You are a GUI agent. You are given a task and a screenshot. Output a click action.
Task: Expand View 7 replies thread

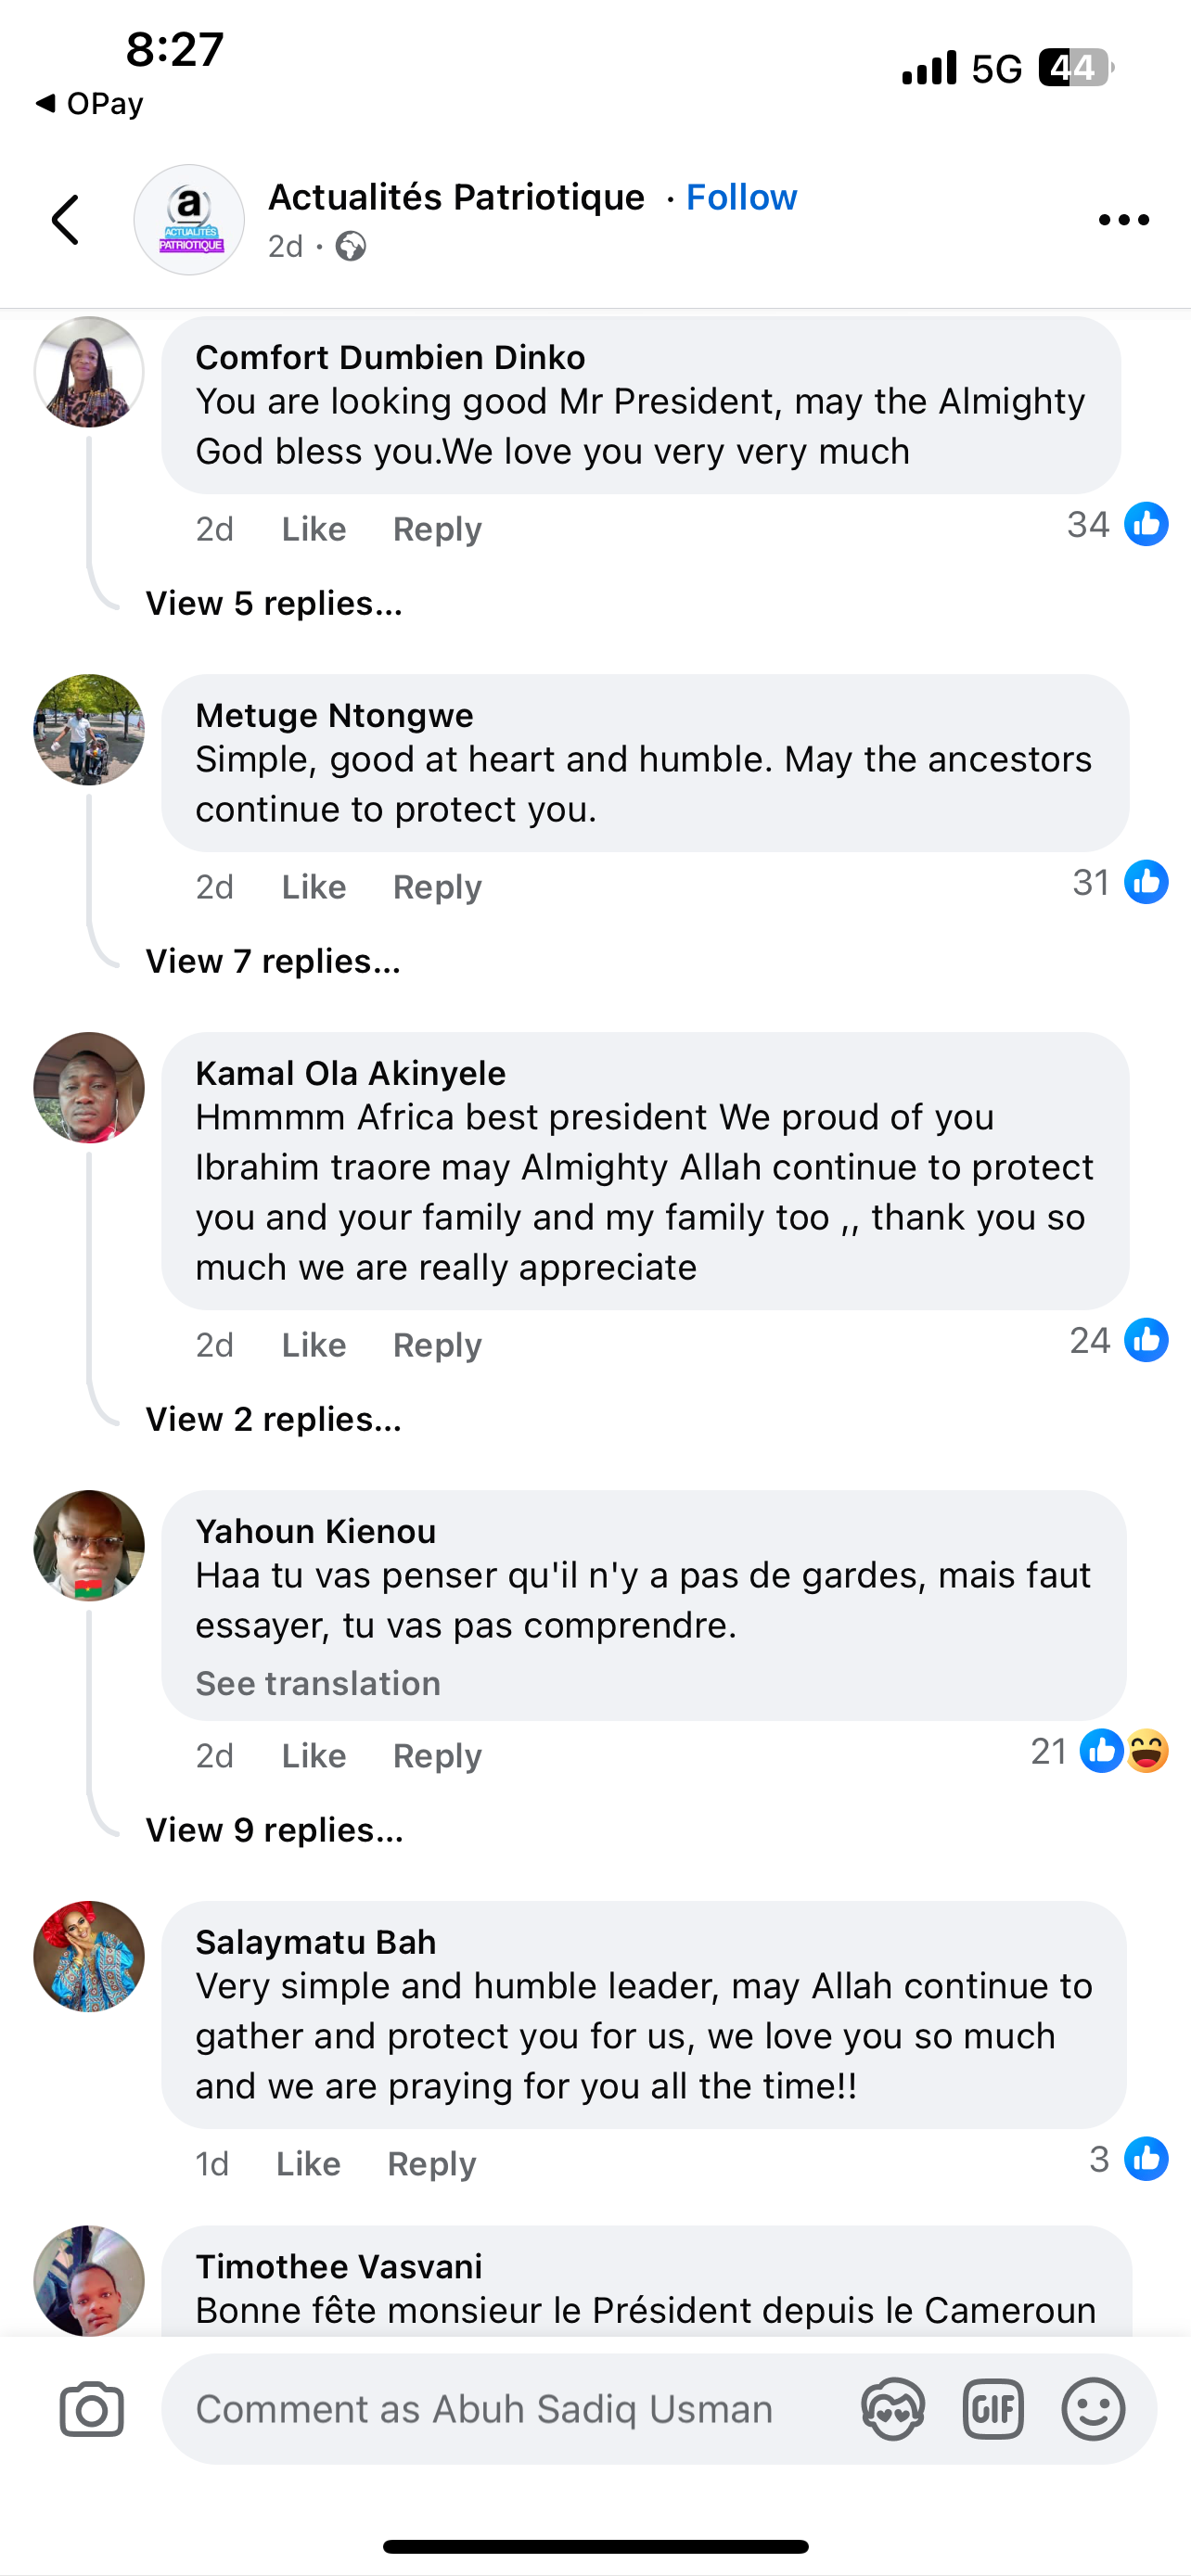273,962
